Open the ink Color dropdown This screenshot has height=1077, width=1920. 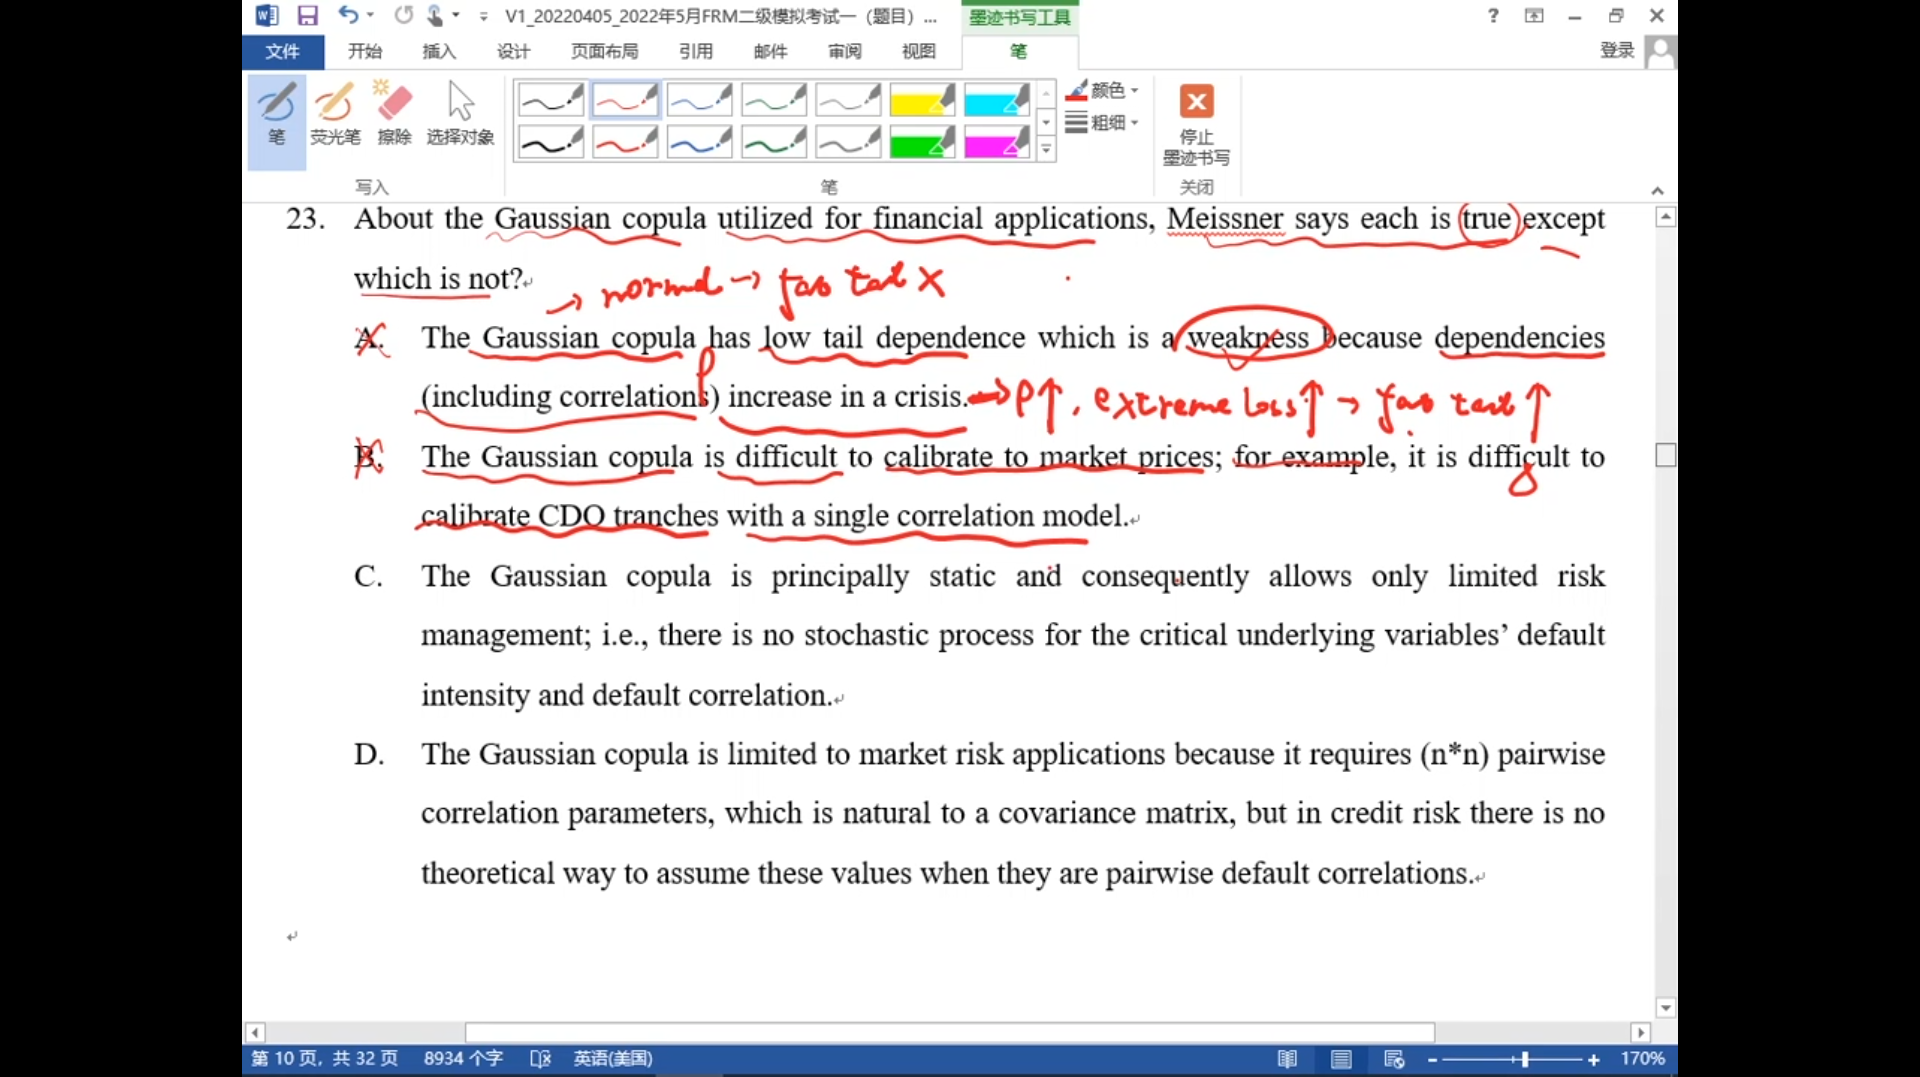click(1104, 91)
